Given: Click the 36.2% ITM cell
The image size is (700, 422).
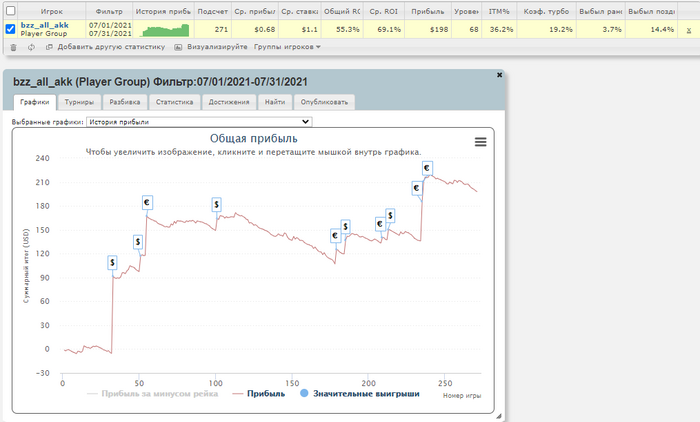Looking at the screenshot, I should click(x=501, y=29).
